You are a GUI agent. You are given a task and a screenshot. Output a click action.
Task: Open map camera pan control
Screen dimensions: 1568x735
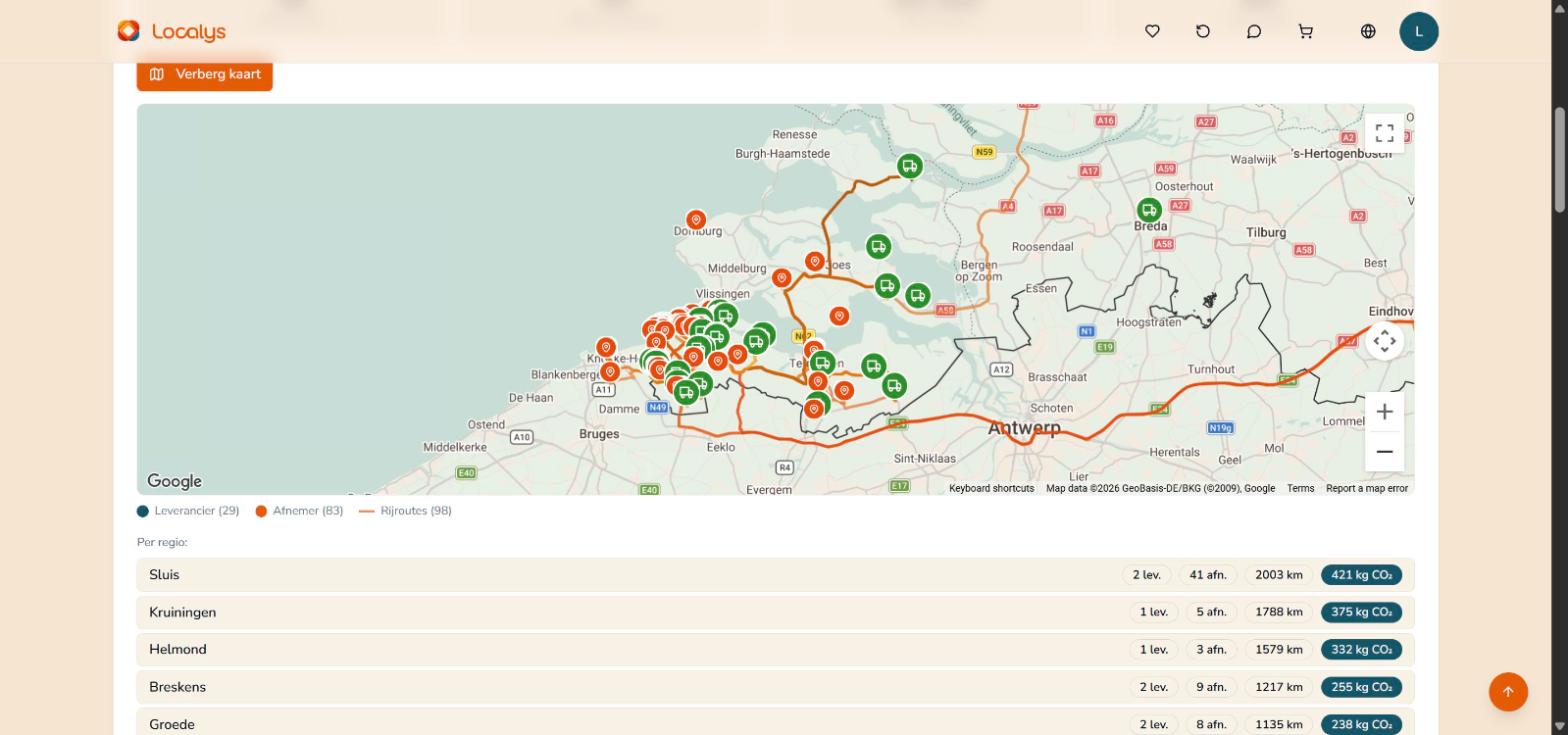(1385, 341)
